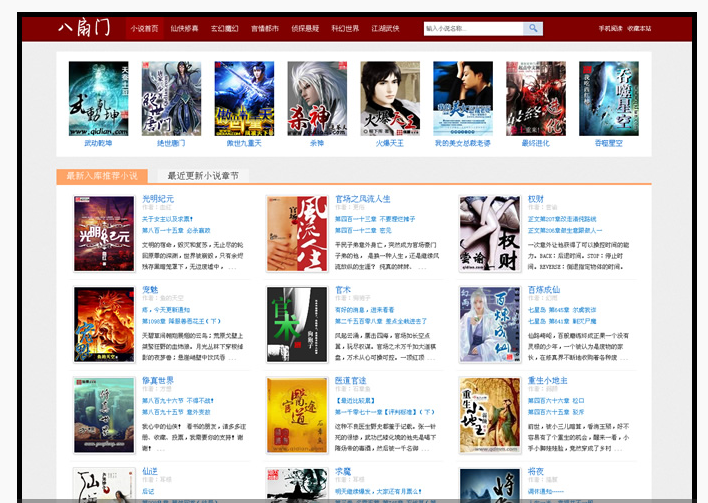The image size is (708, 503).
Task: Open the 杀神 cover in the top row
Action: pyautogui.click(x=317, y=98)
